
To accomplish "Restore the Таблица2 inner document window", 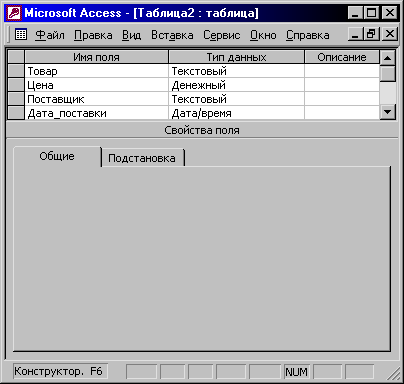I will tap(371, 34).
